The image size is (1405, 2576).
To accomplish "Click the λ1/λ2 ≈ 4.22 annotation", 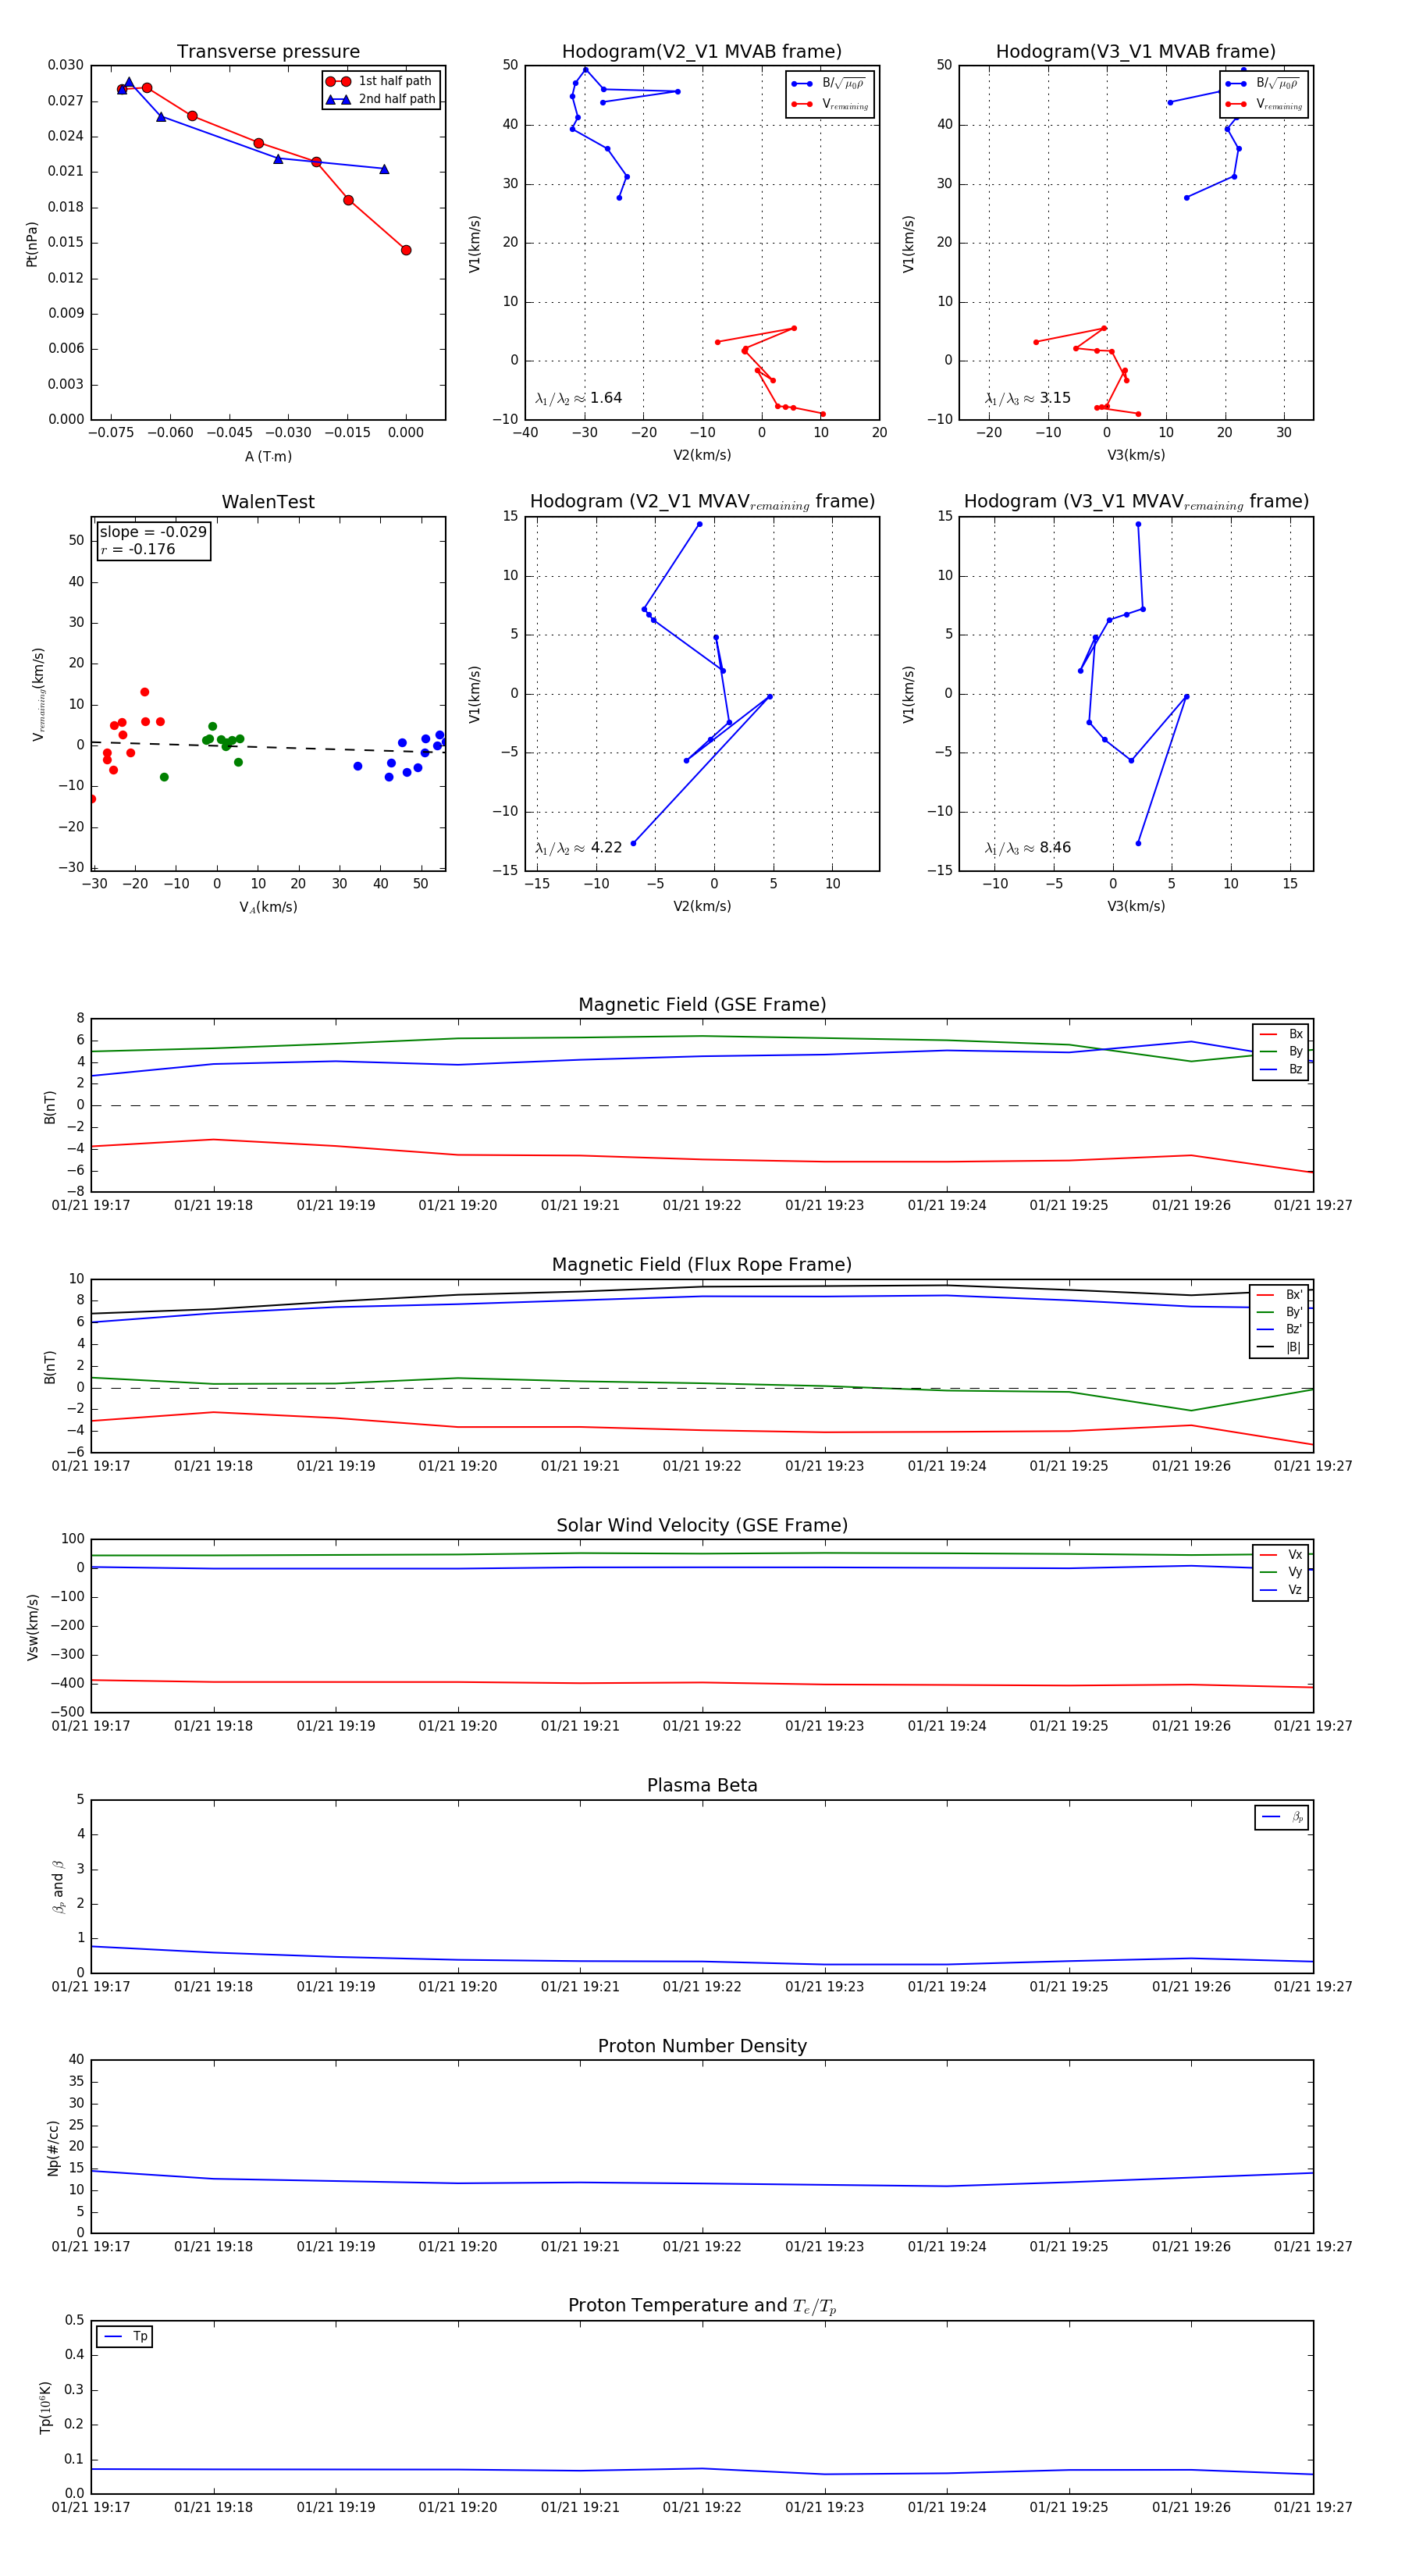I will (578, 848).
